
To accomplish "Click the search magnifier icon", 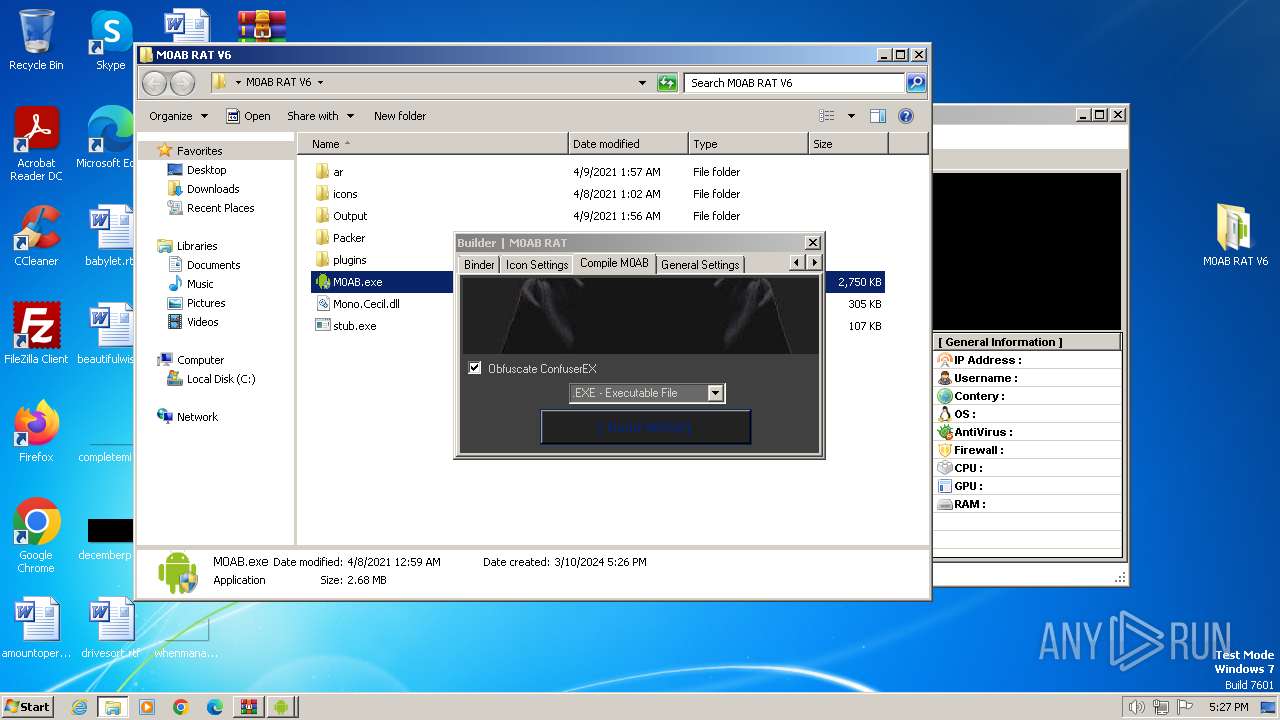I will click(x=915, y=83).
